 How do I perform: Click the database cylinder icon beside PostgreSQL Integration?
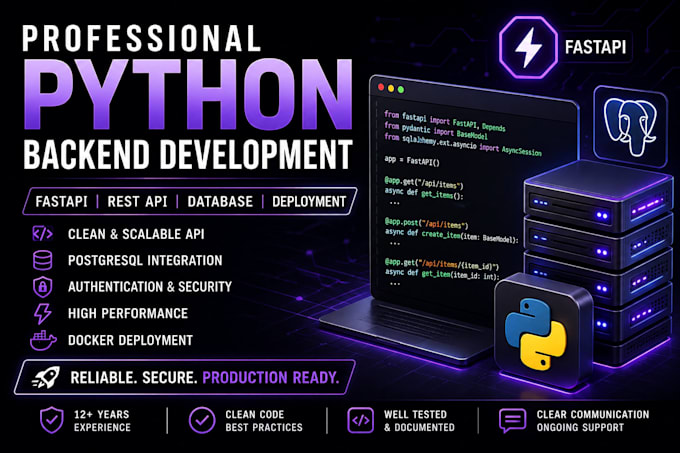tap(42, 260)
